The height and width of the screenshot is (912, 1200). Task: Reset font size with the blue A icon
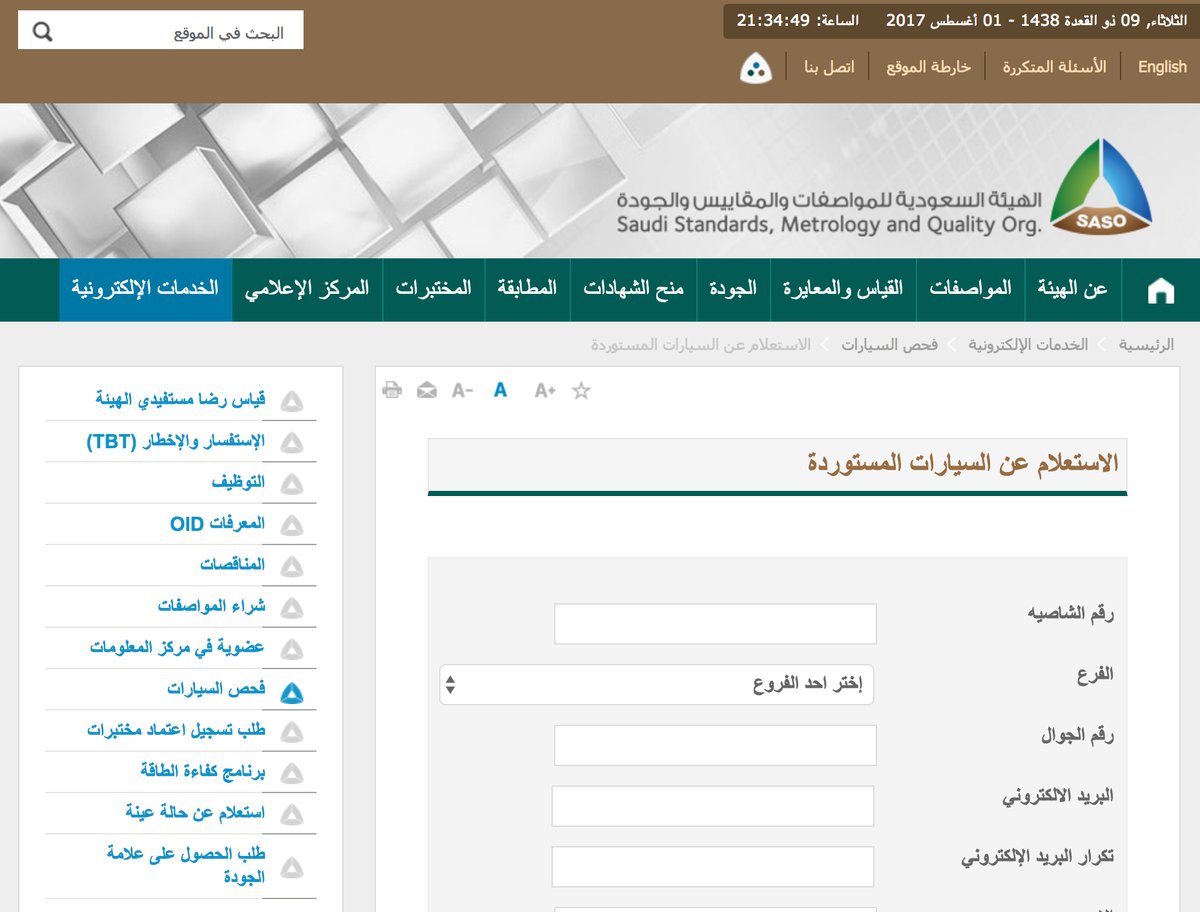click(x=500, y=390)
